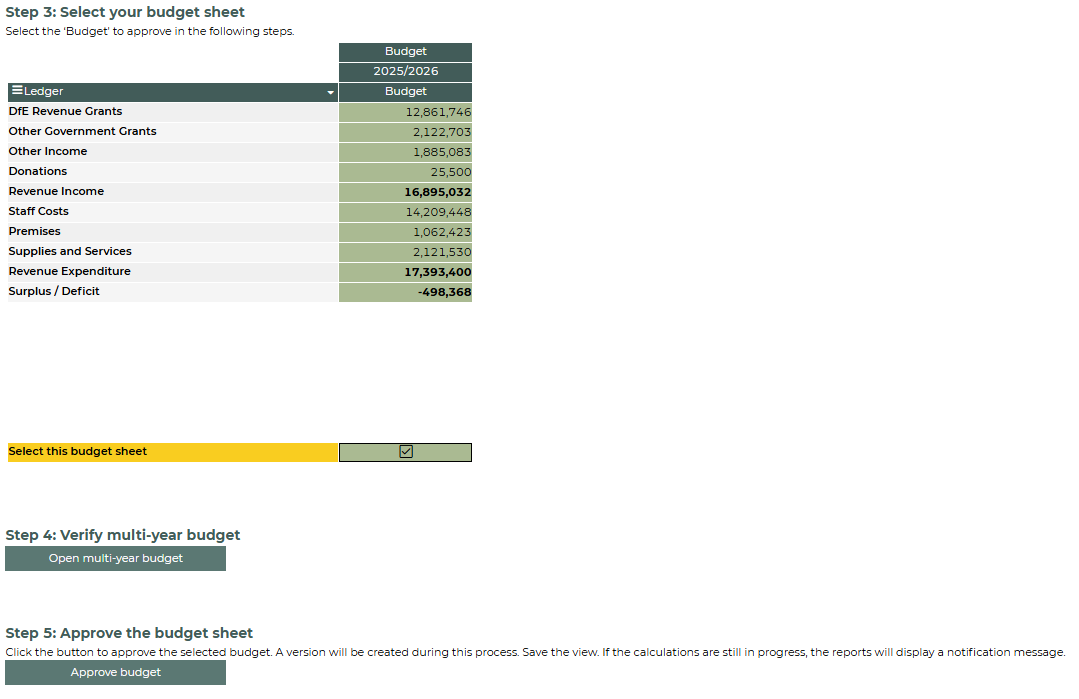Expand the Ledger header dropdown arrow
This screenshot has height=699, width=1079.
(x=330, y=92)
